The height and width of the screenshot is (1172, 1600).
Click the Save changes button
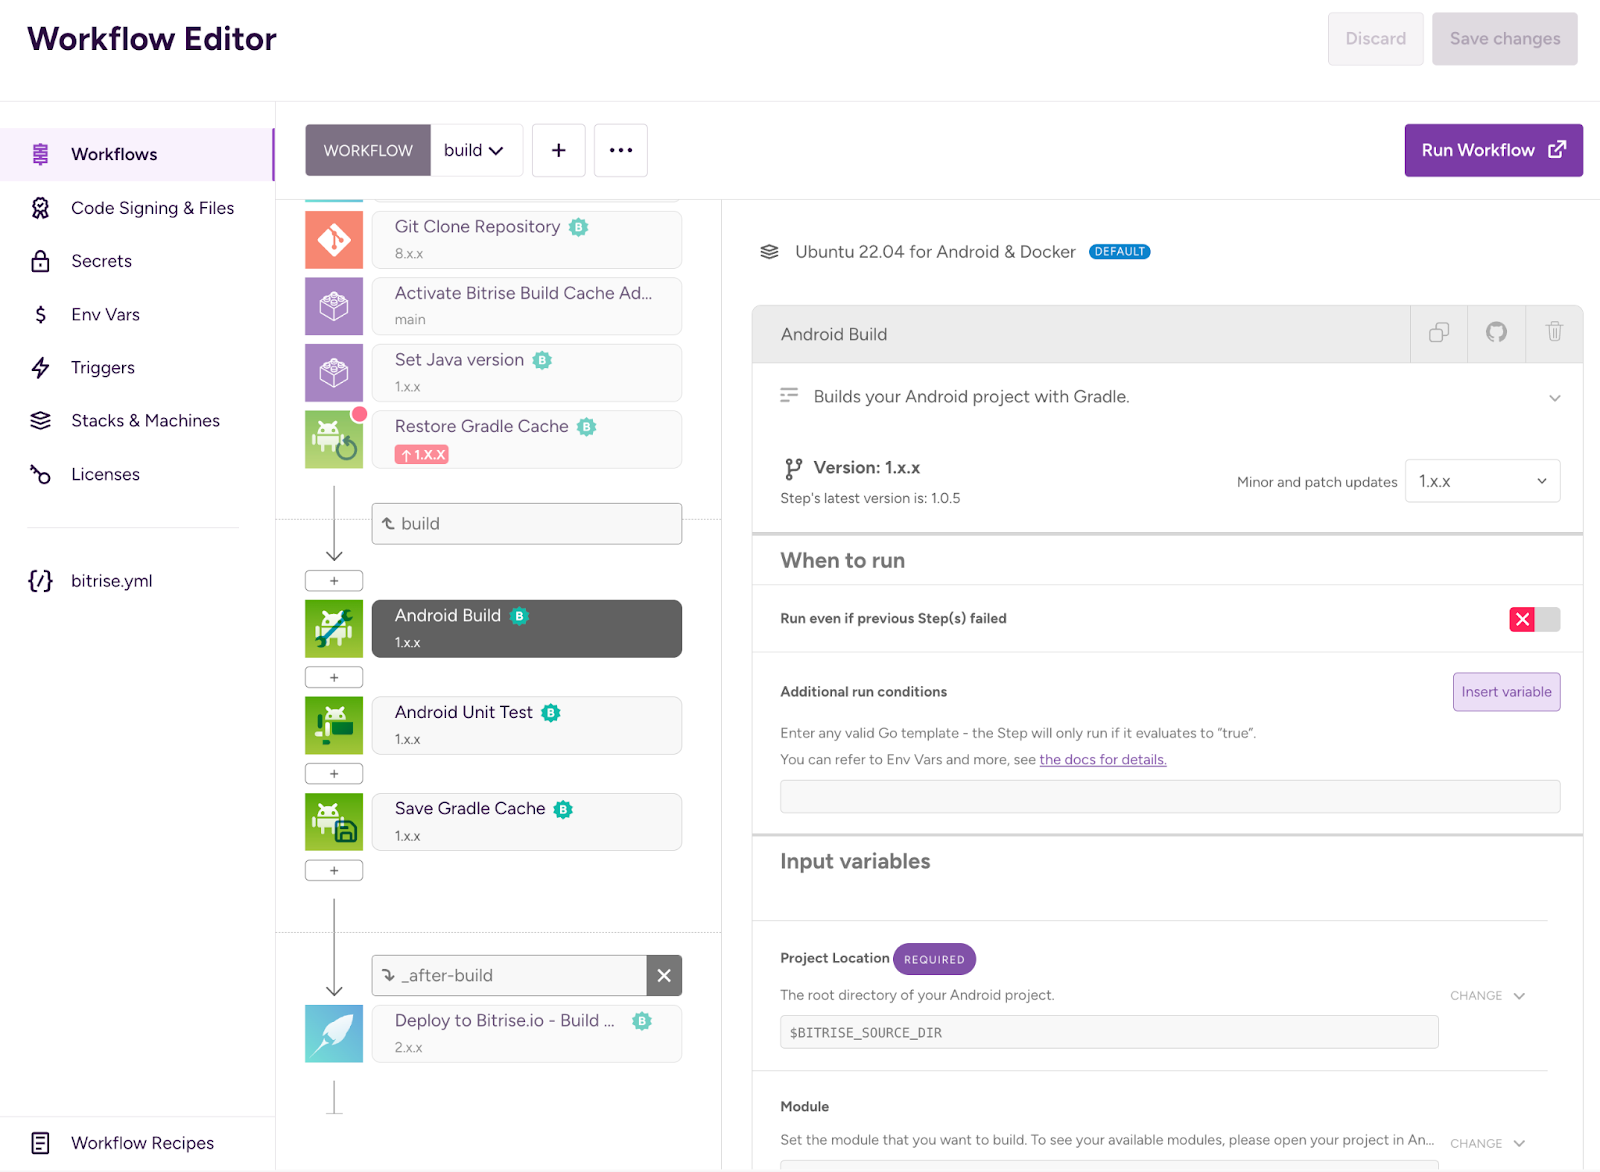pos(1505,39)
